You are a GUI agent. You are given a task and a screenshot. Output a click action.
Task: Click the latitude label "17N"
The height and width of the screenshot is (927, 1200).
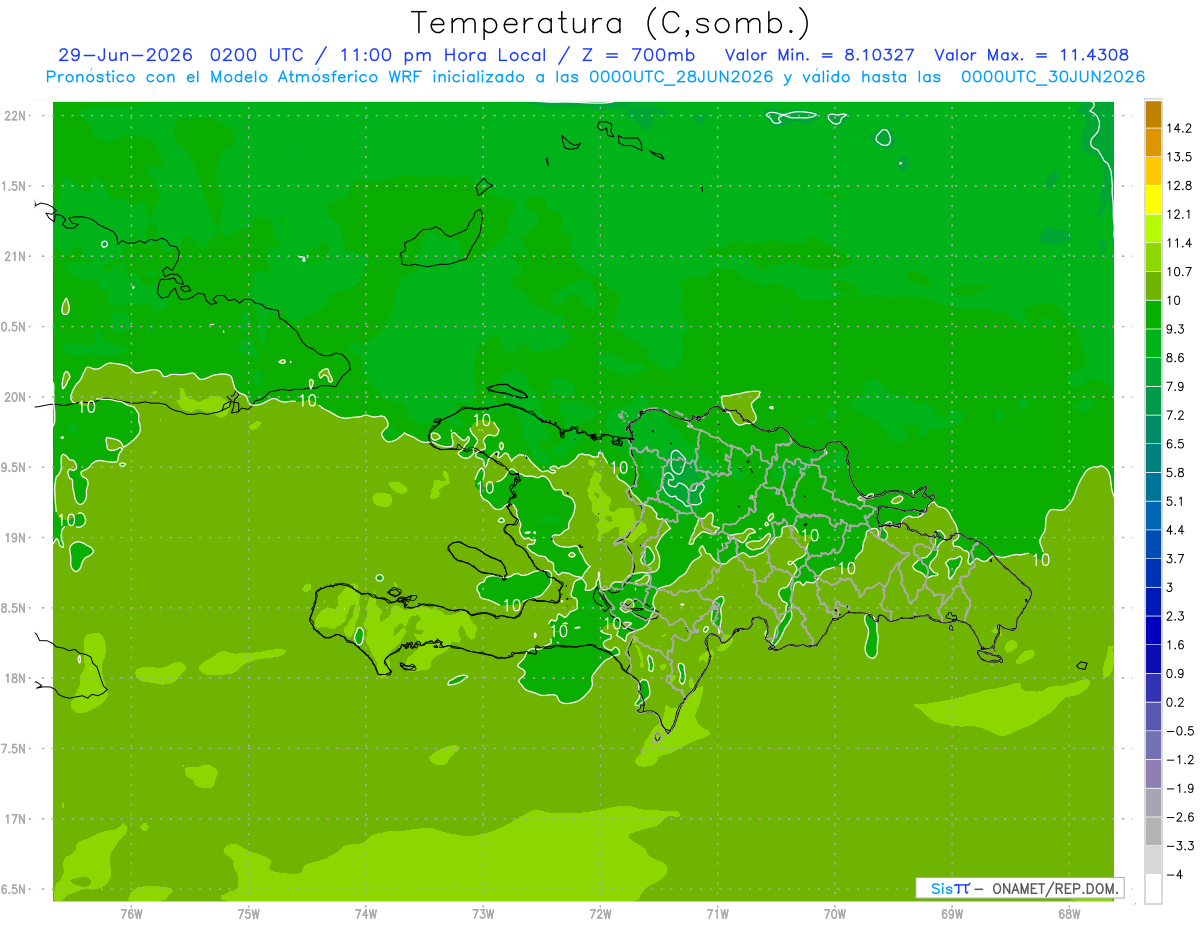pos(15,819)
